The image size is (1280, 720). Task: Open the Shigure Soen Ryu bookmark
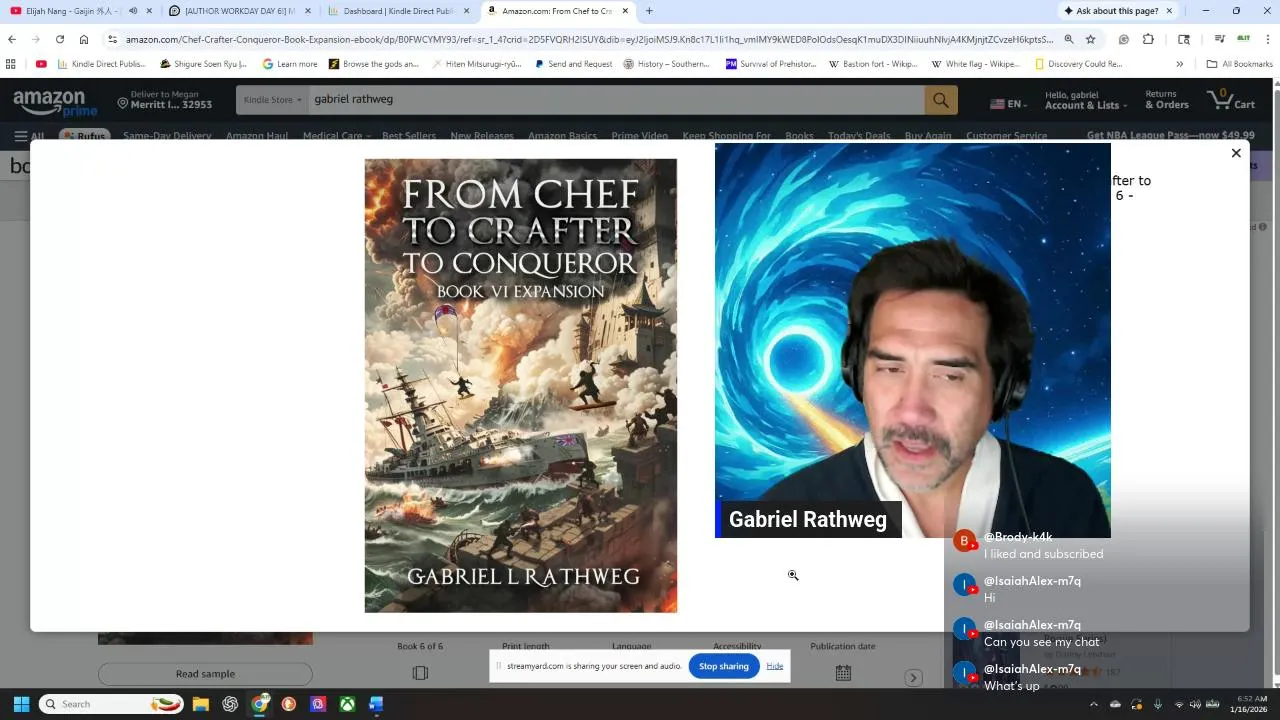[203, 64]
